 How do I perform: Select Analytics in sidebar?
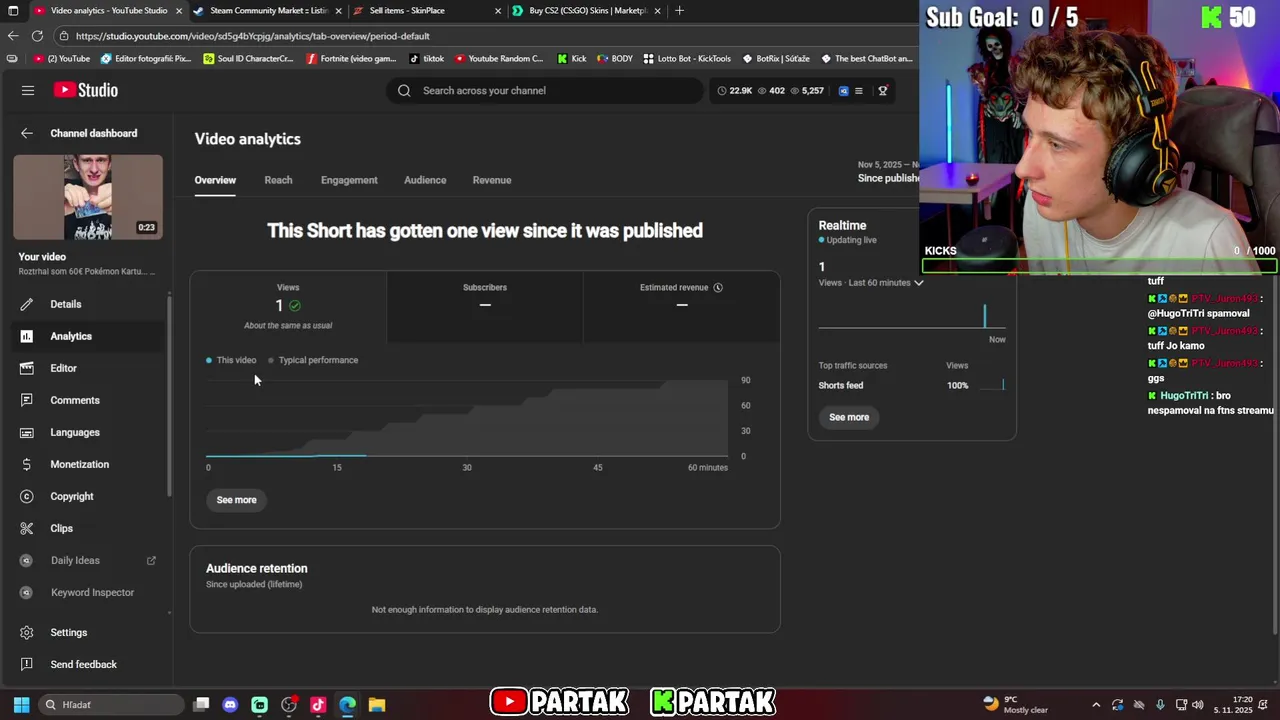[x=88, y=336]
